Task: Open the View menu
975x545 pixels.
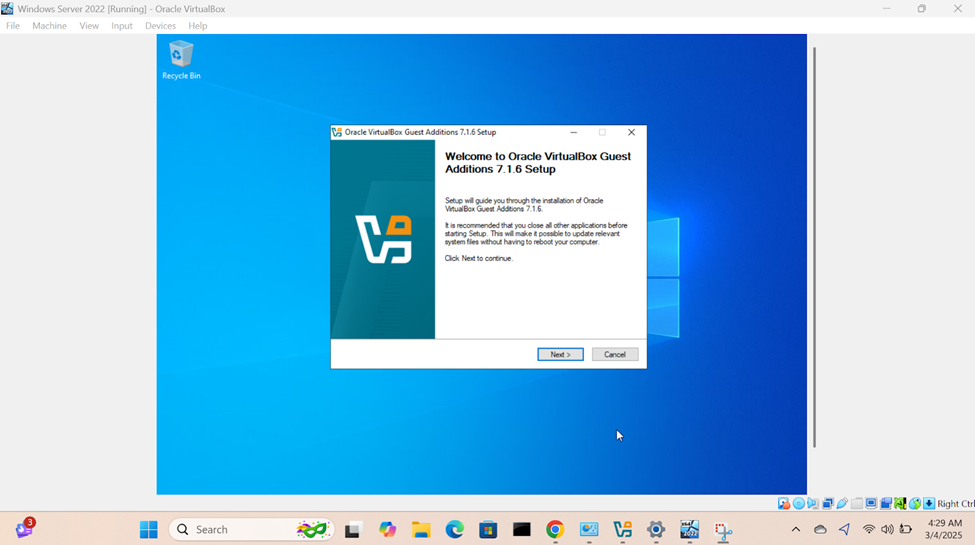Action: (89, 26)
